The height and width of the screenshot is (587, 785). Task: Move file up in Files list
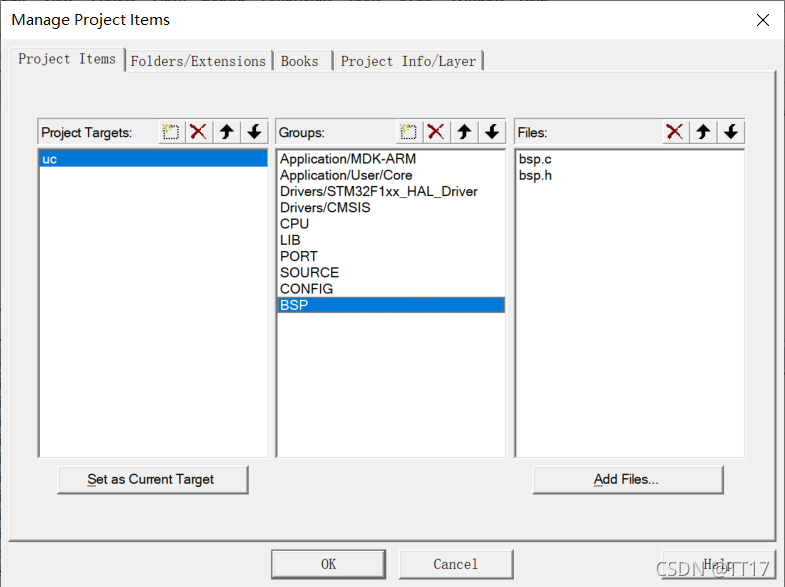coord(703,132)
